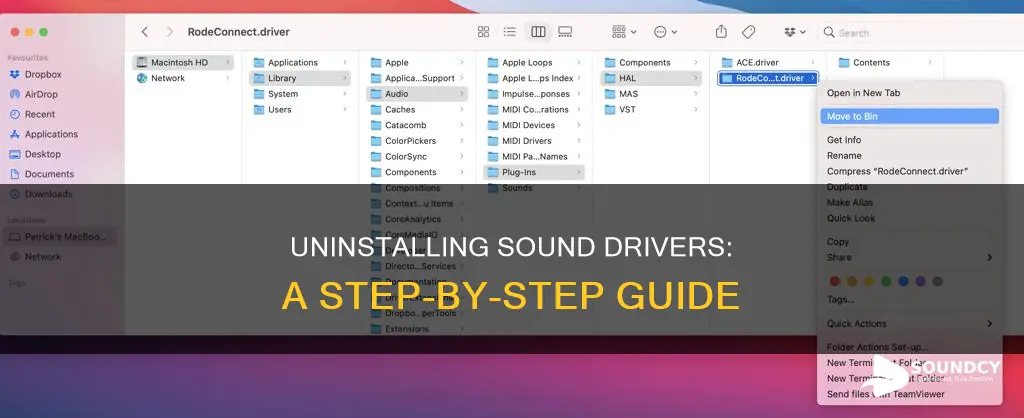Apply the green tag color

[x=886, y=281]
